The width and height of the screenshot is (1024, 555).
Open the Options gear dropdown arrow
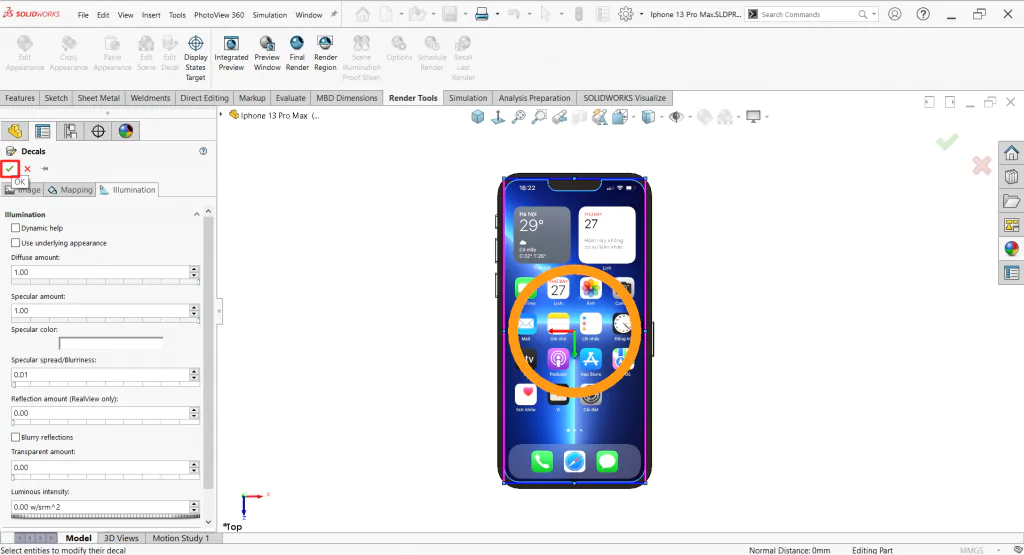641,14
